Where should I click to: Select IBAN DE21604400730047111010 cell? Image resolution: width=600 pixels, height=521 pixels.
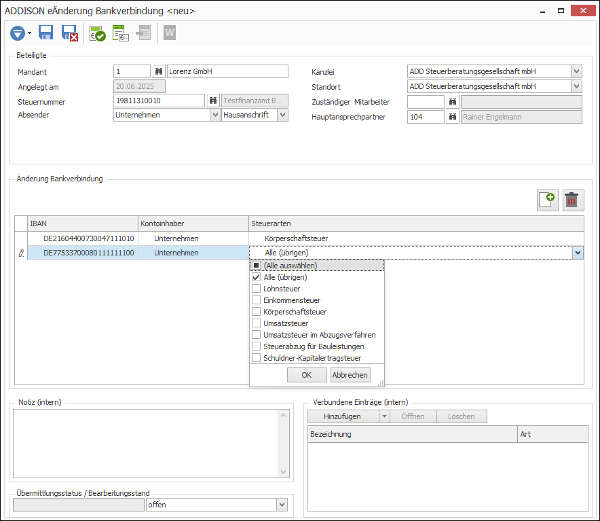tap(83, 238)
